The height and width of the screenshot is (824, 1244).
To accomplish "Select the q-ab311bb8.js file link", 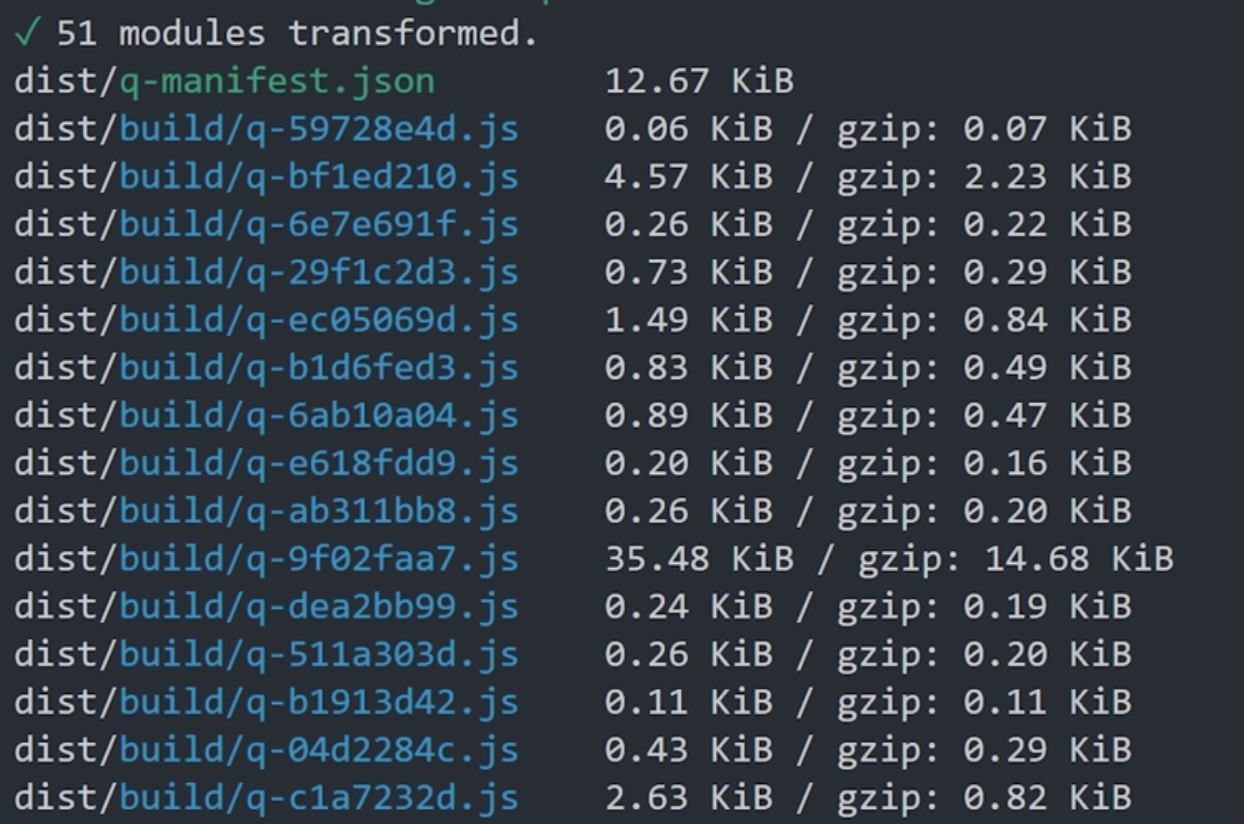I will tap(266, 511).
